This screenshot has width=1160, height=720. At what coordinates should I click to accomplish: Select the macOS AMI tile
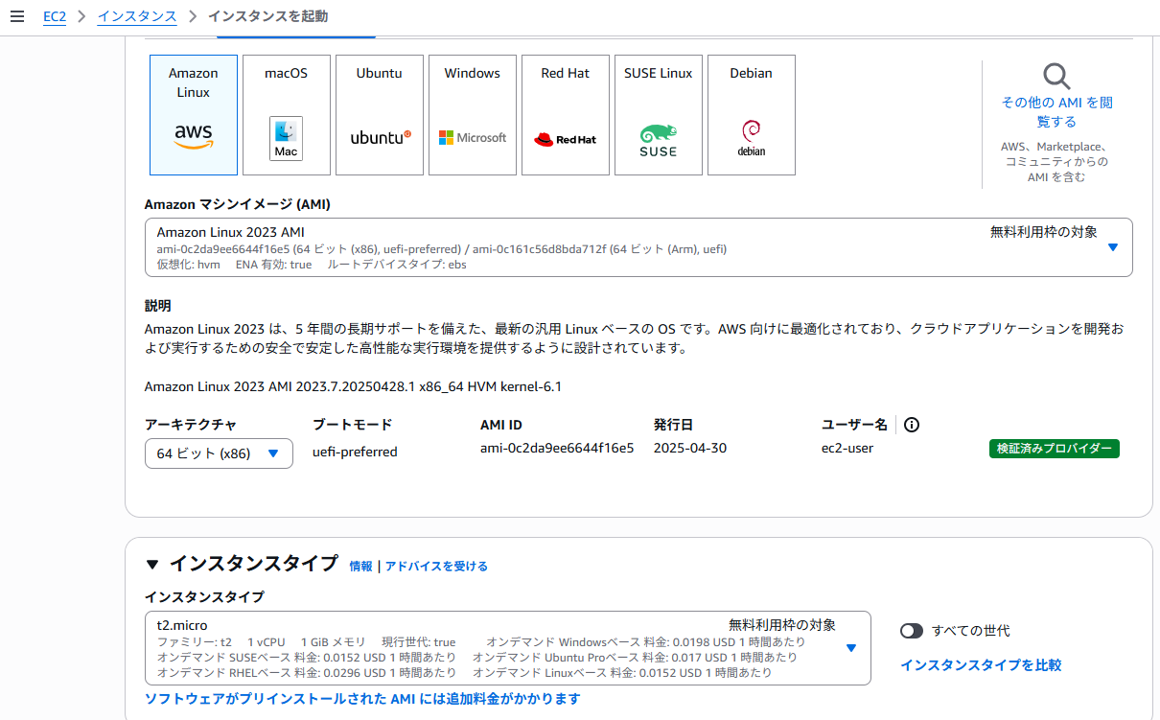point(286,115)
